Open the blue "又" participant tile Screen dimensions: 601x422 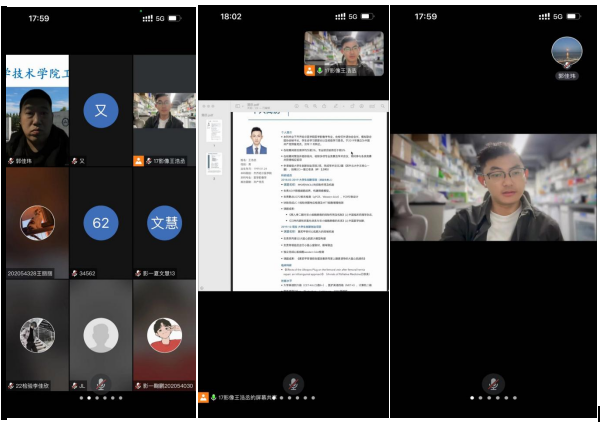tap(100, 109)
